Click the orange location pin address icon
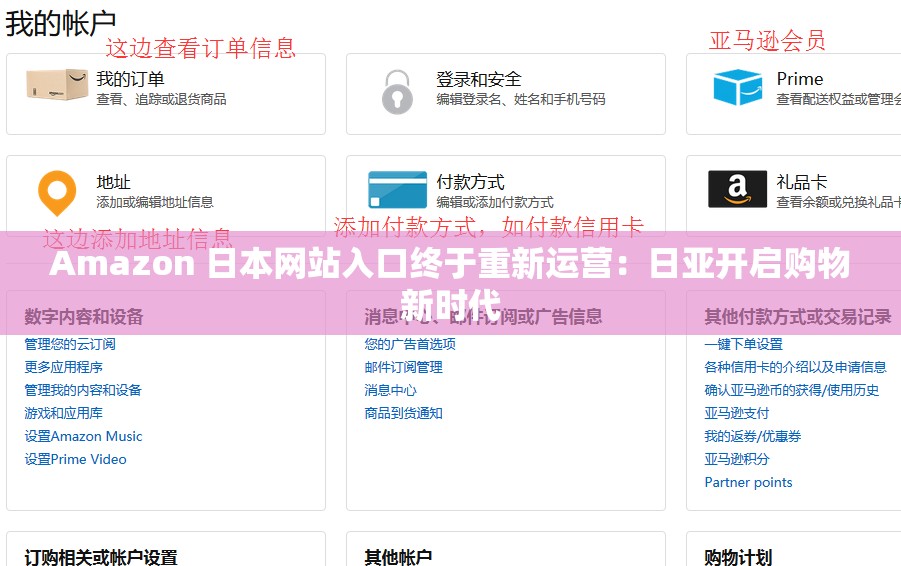Viewport: 901px width, 566px height. tap(57, 193)
